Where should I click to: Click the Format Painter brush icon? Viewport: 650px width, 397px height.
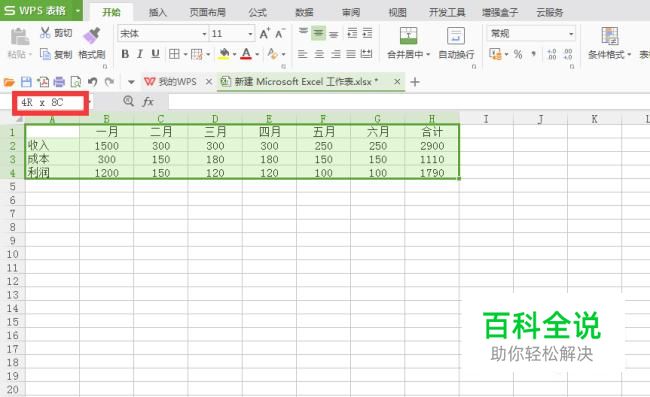tap(92, 36)
